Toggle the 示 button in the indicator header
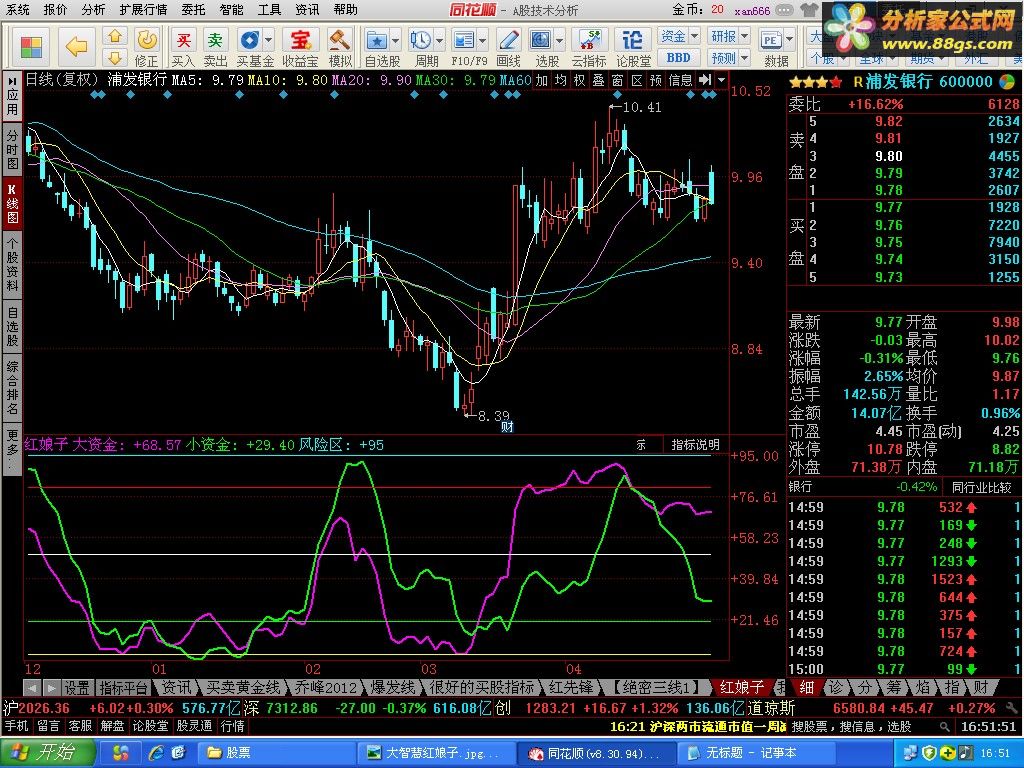 point(641,445)
